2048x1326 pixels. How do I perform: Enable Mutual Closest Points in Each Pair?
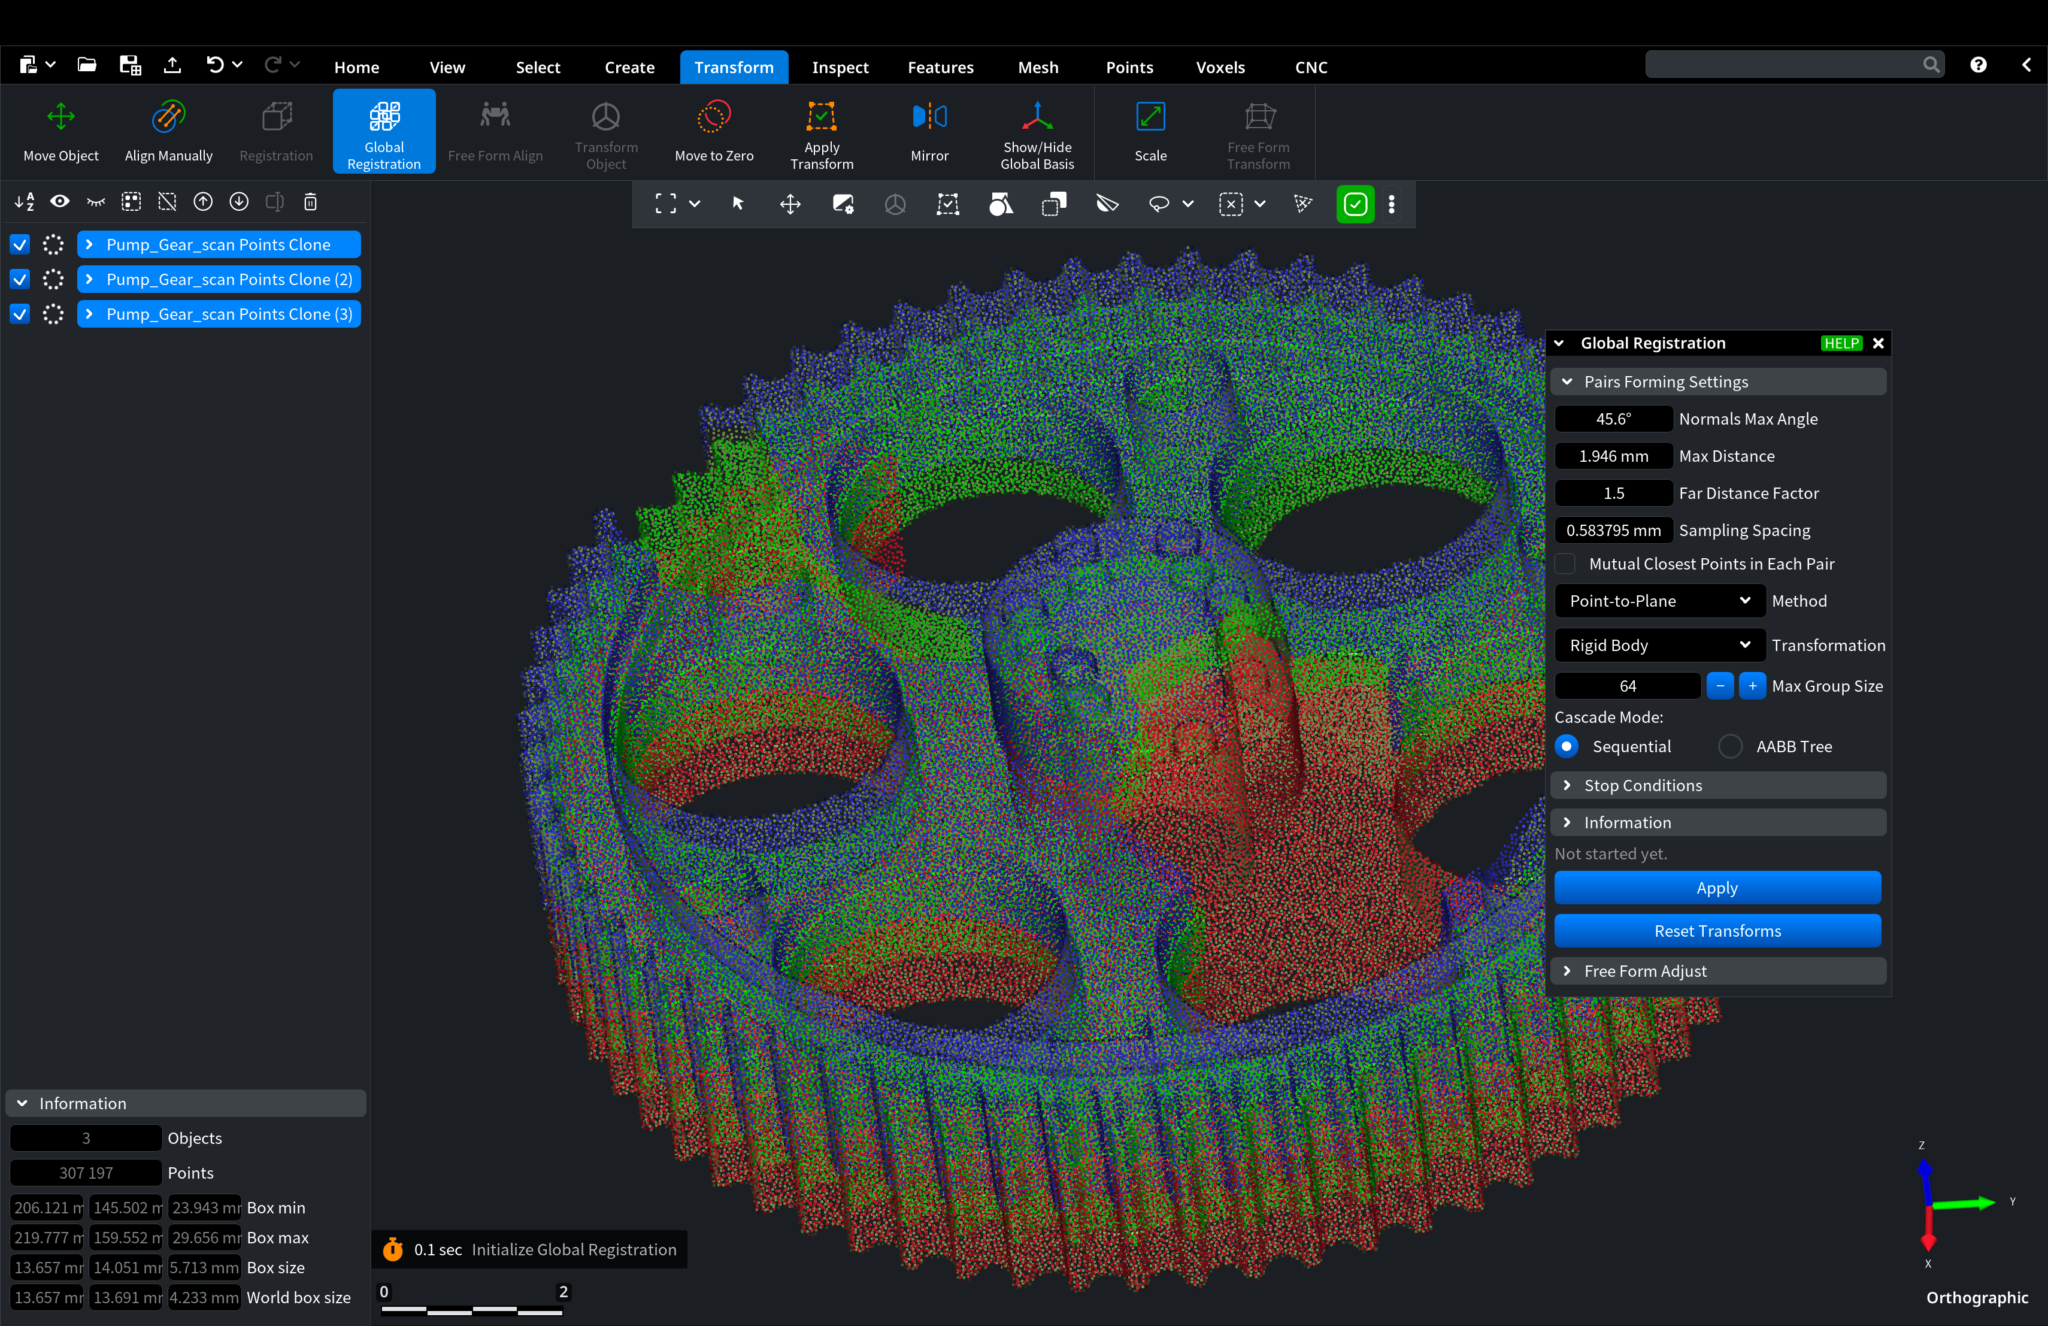click(x=1565, y=563)
